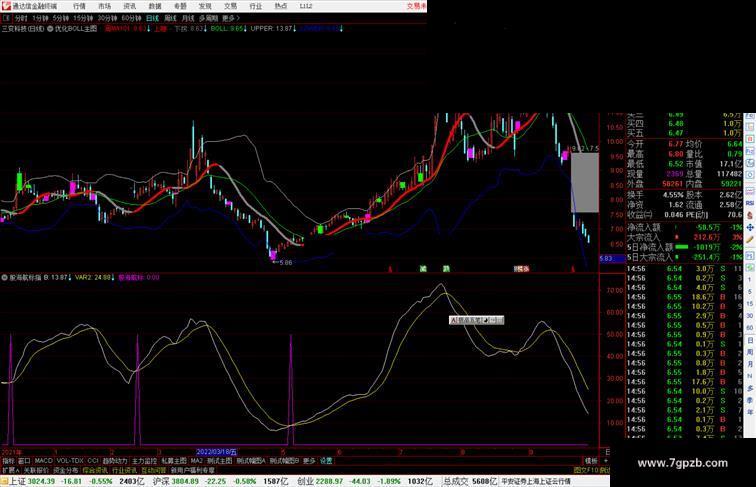
Task: Open the 行情 menu
Action: [x=79, y=6]
